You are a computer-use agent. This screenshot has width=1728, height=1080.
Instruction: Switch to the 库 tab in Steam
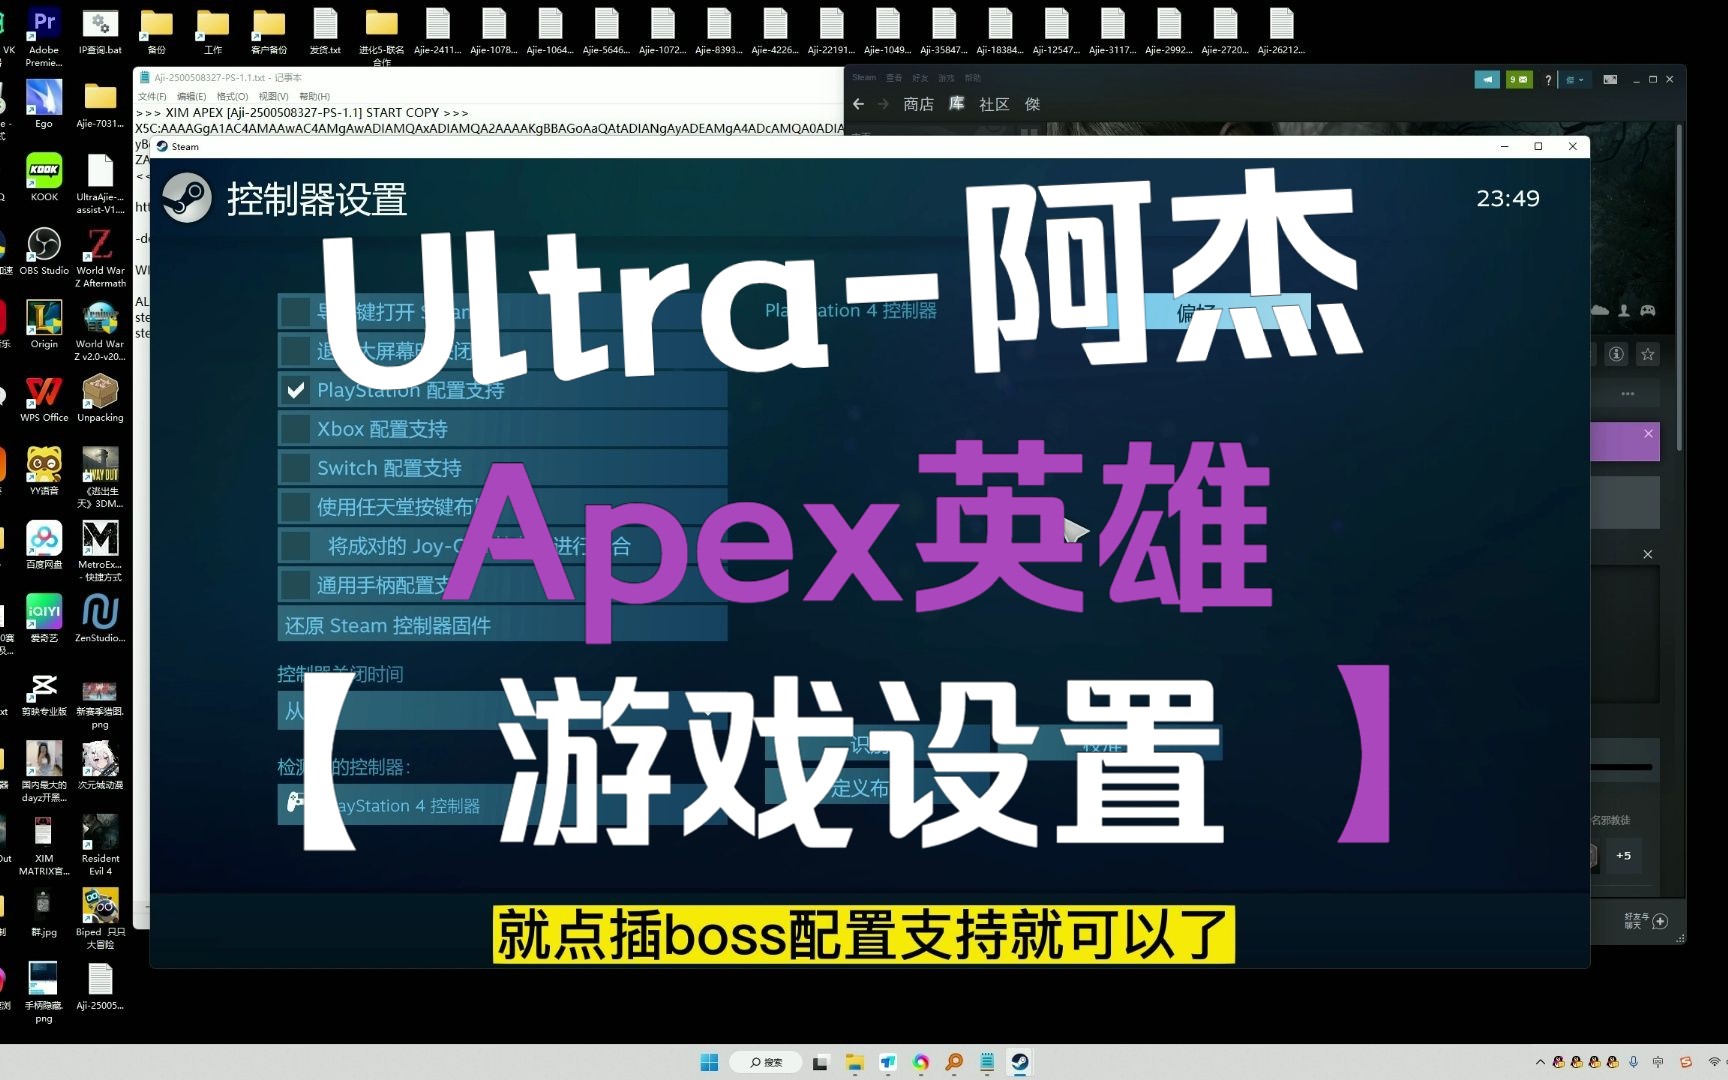pyautogui.click(x=955, y=104)
